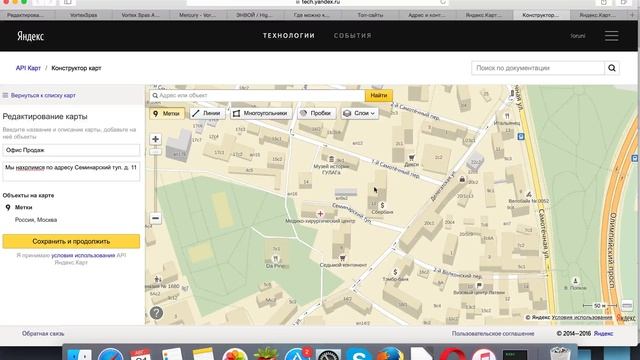Switch to the Топ-сайты browser tab

tap(370, 15)
